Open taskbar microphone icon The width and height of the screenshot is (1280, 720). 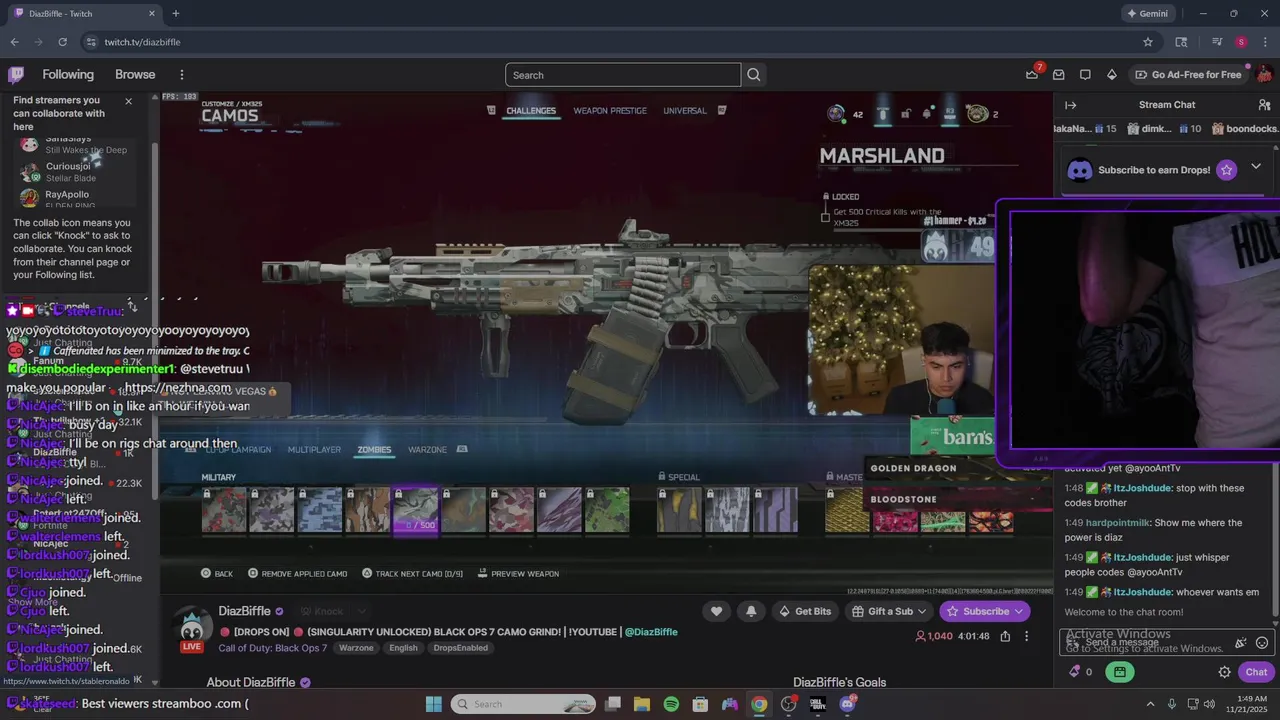[x=1171, y=704]
